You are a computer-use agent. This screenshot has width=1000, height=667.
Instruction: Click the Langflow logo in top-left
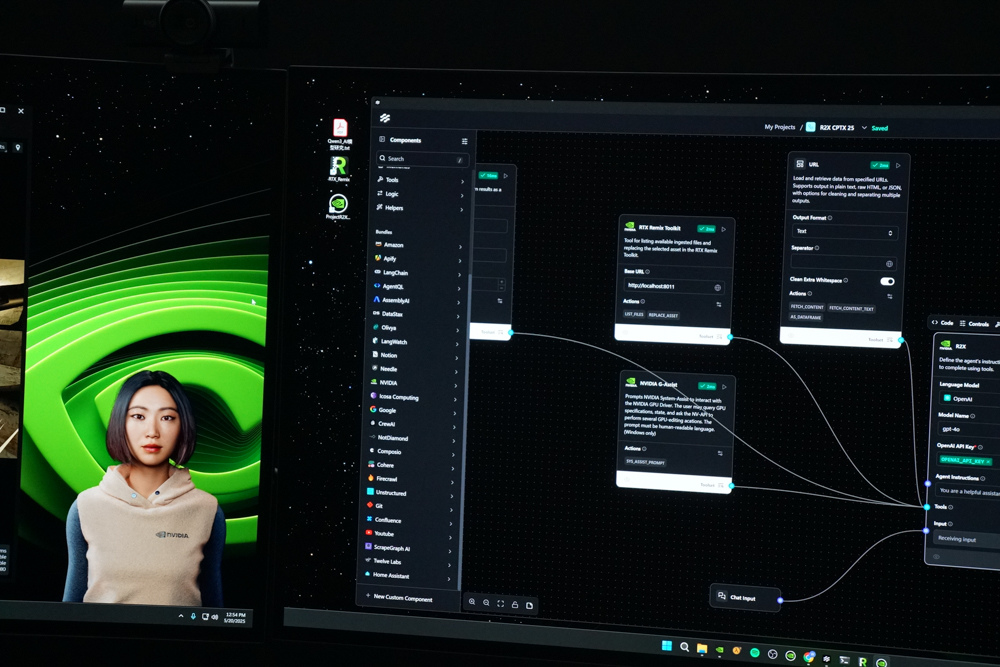point(385,118)
